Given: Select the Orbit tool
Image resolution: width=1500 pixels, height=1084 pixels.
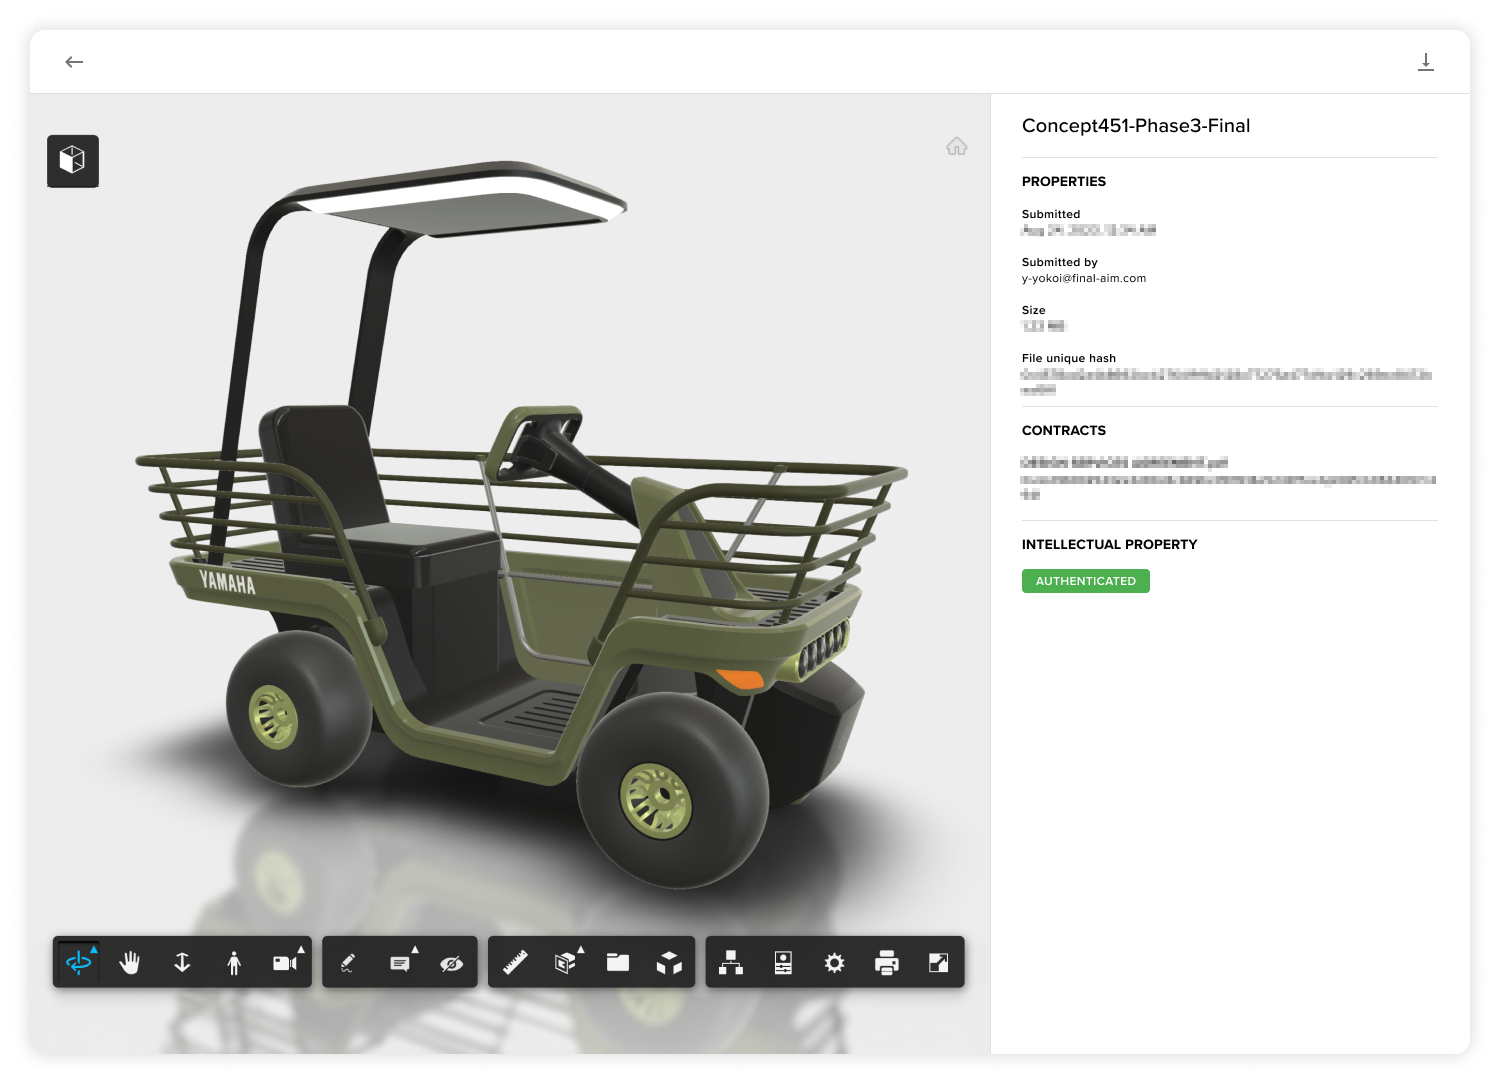Looking at the screenshot, I should (79, 962).
